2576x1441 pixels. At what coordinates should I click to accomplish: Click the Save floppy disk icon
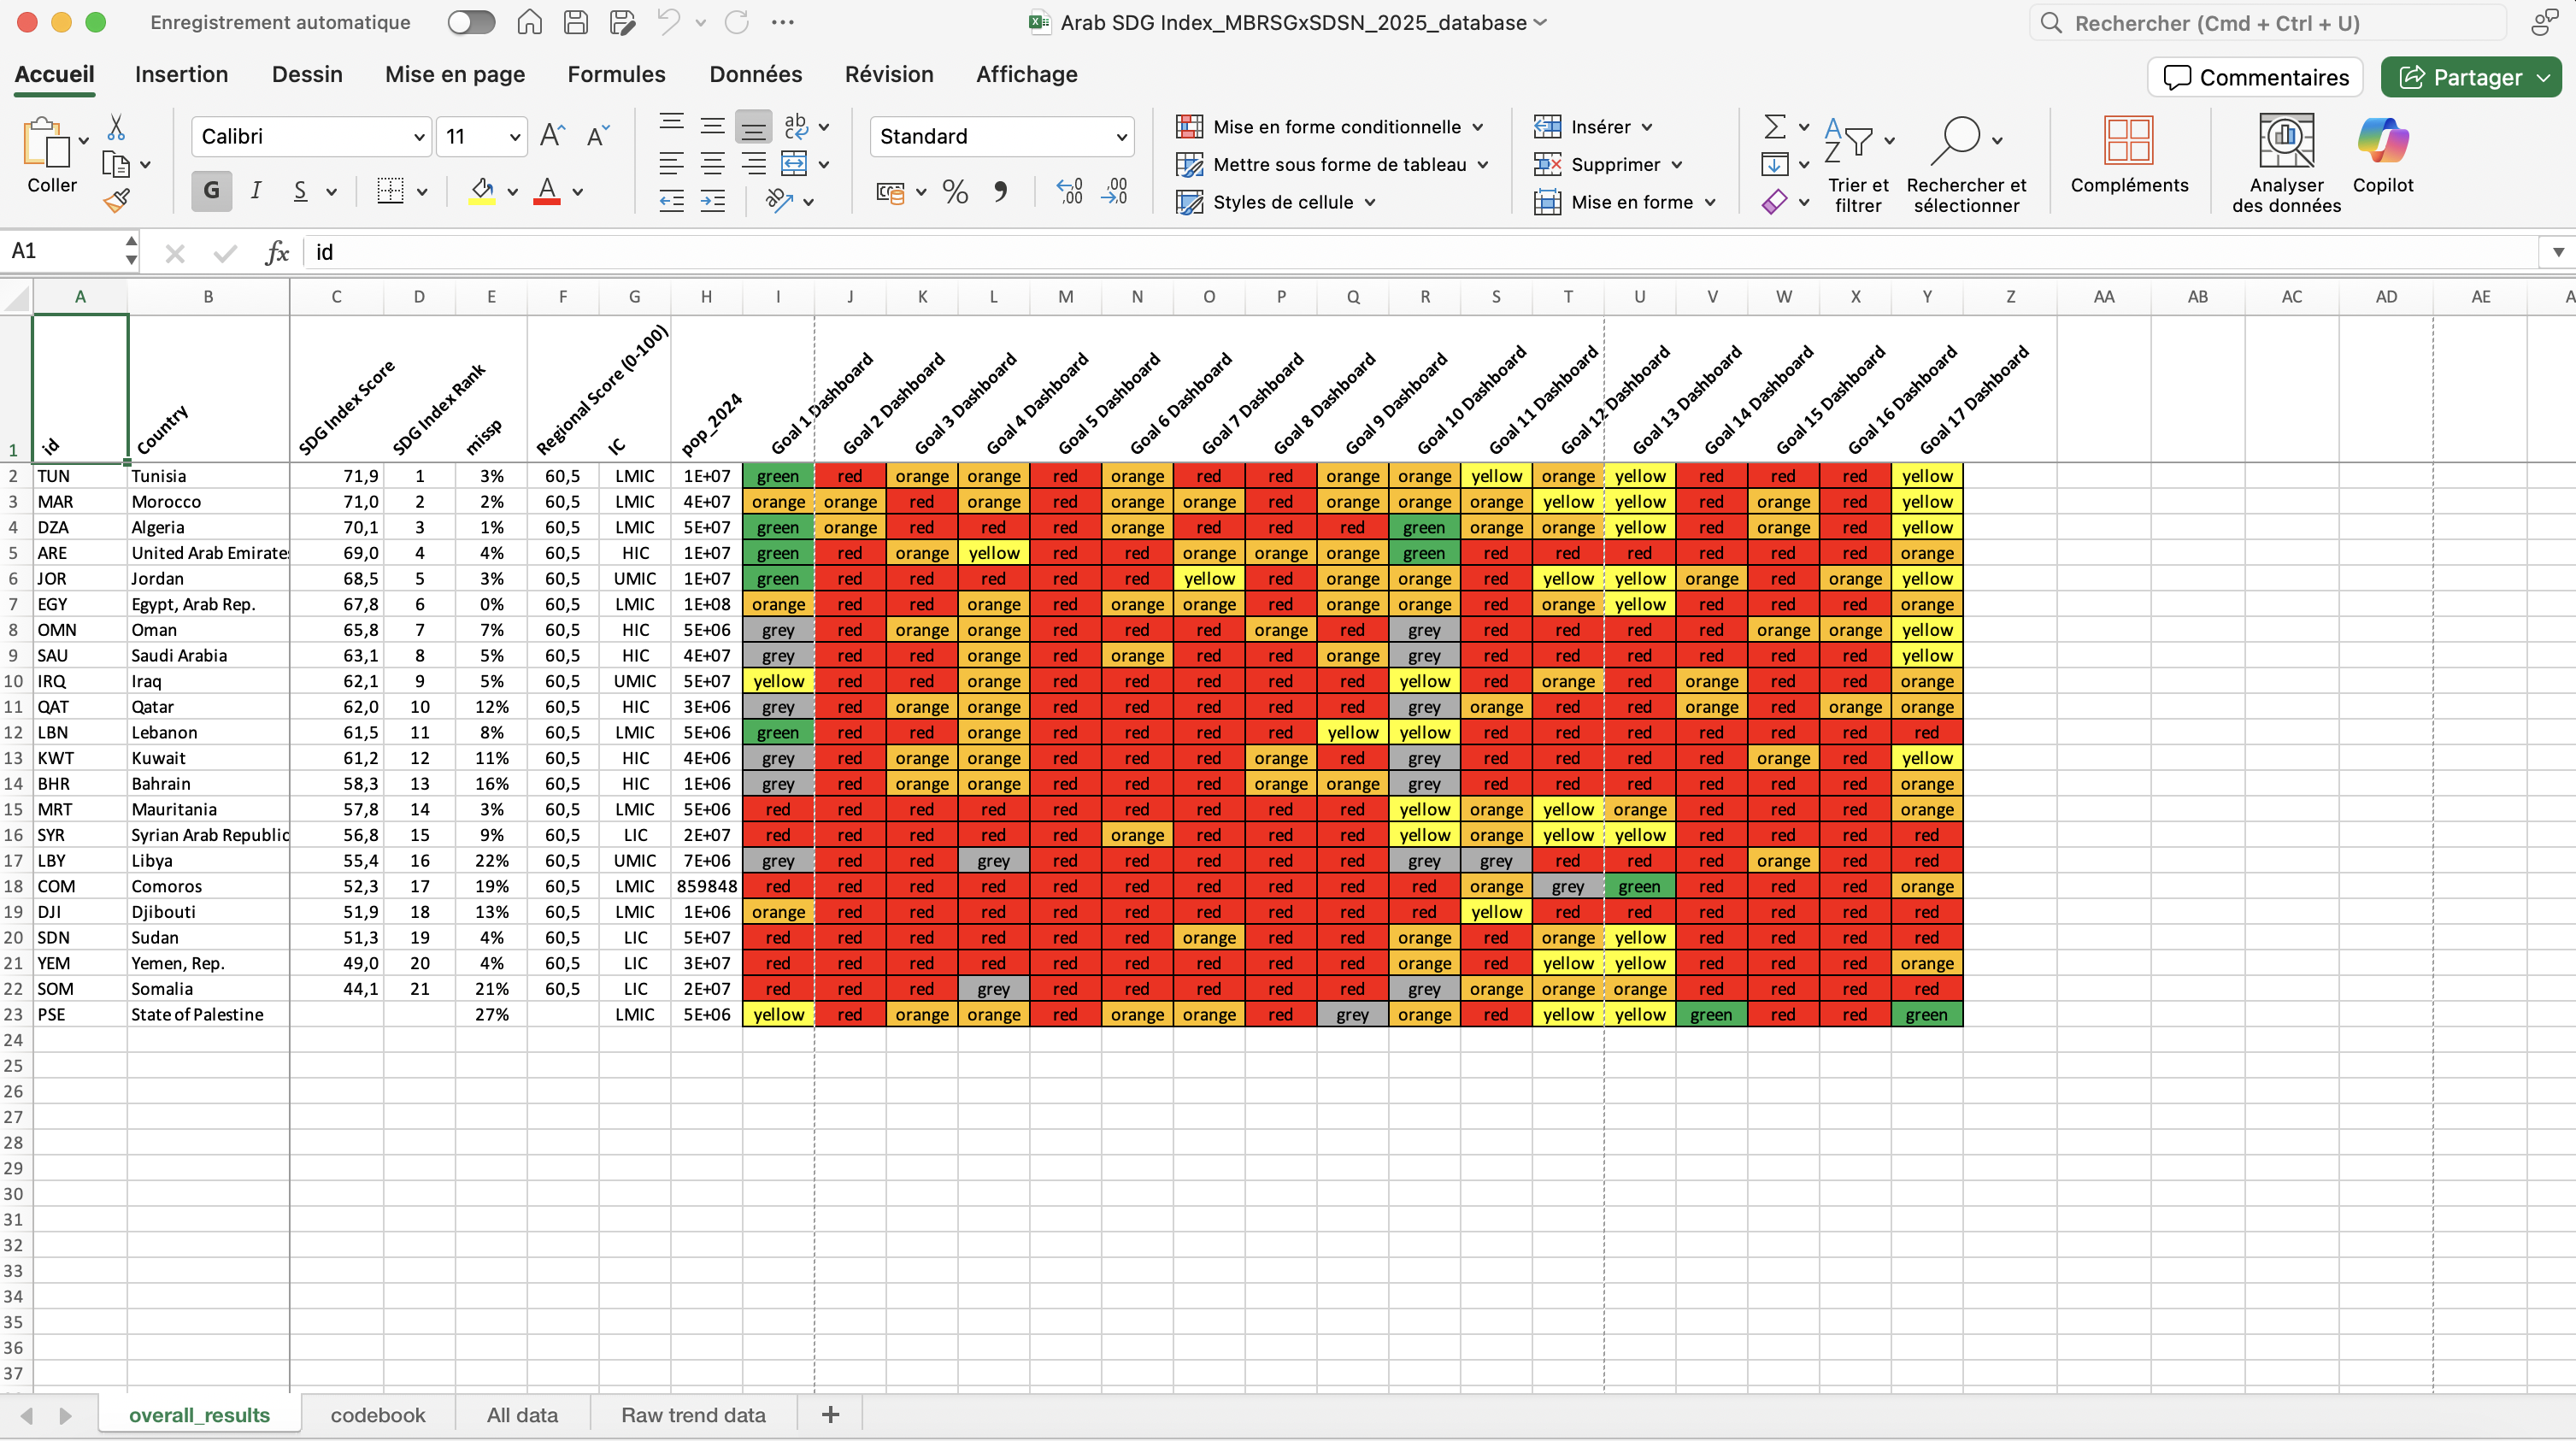tap(575, 22)
